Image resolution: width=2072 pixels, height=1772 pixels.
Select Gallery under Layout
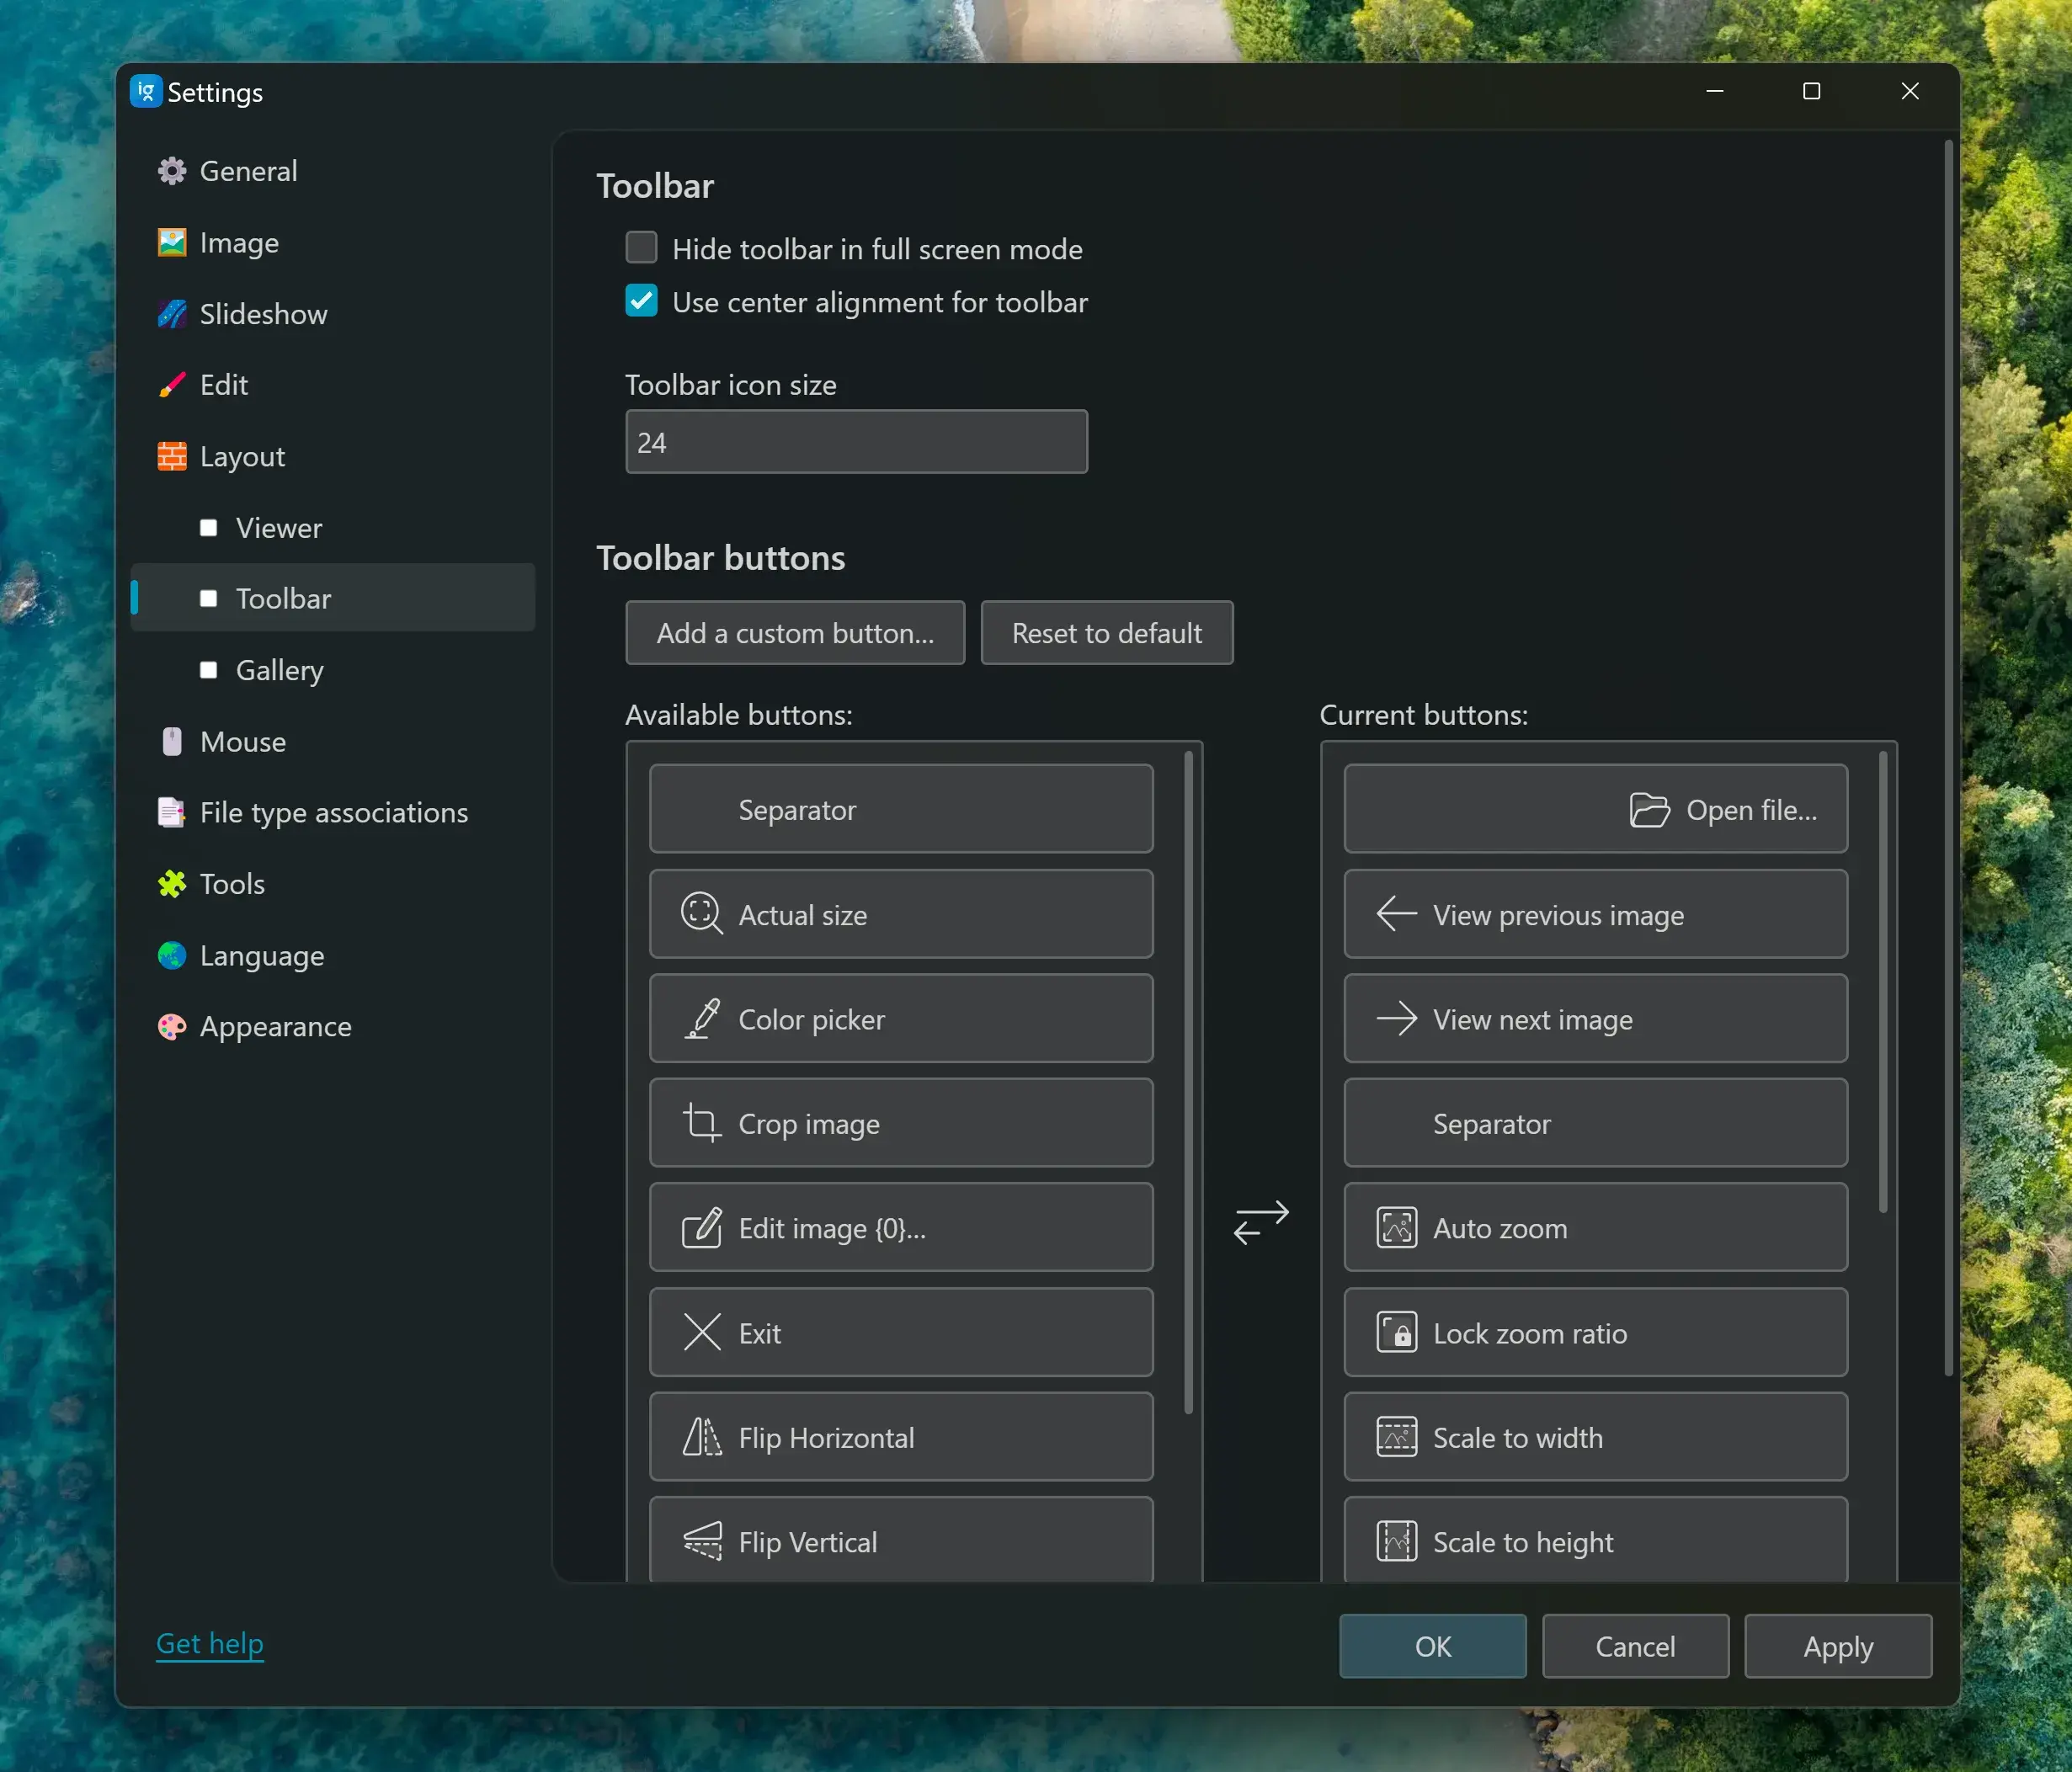click(x=279, y=670)
